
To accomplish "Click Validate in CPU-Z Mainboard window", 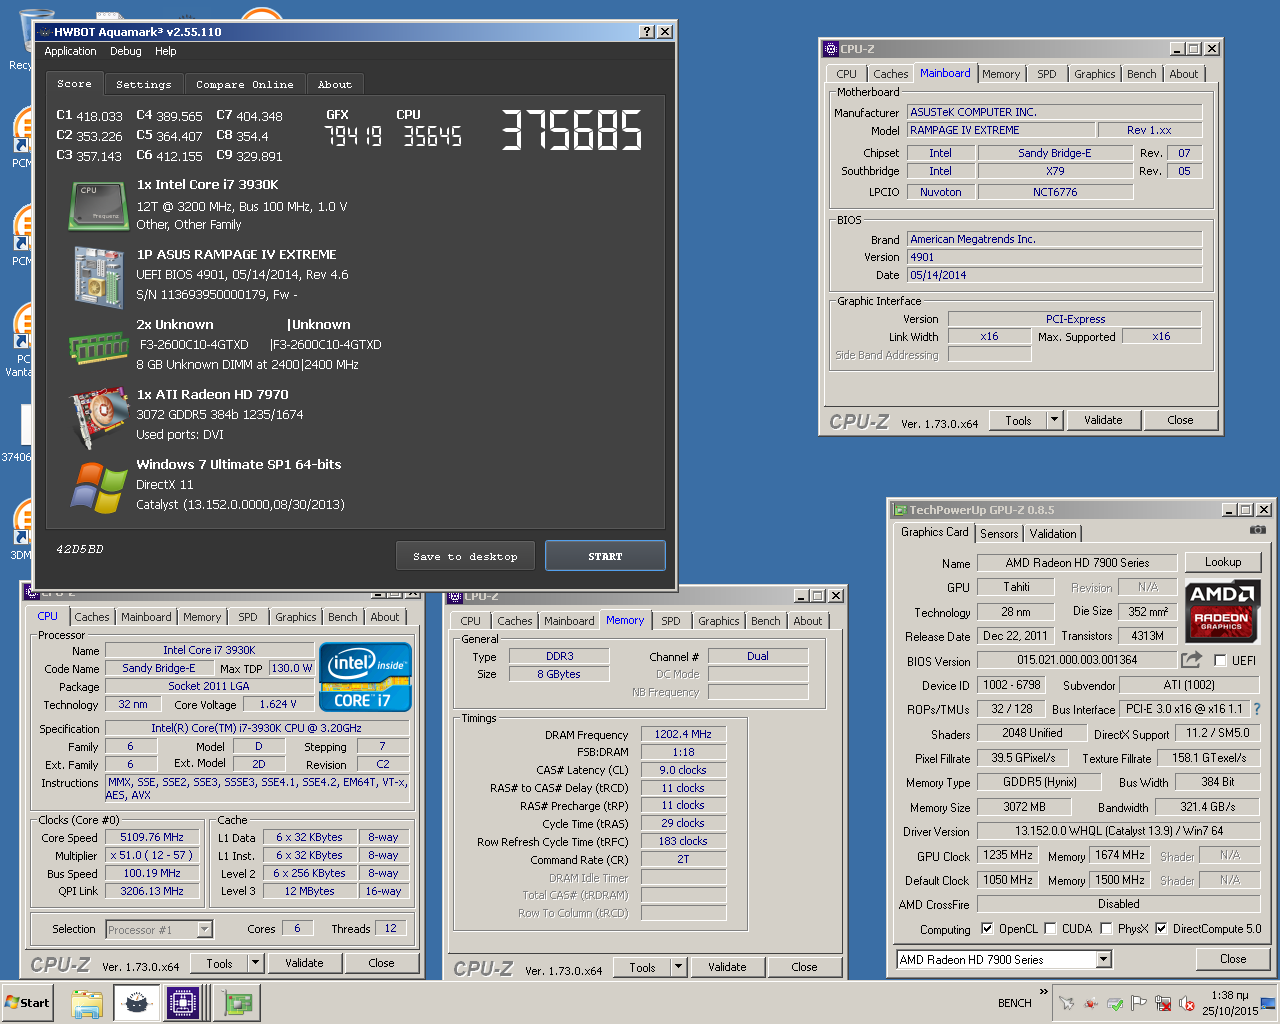I will pyautogui.click(x=1103, y=421).
